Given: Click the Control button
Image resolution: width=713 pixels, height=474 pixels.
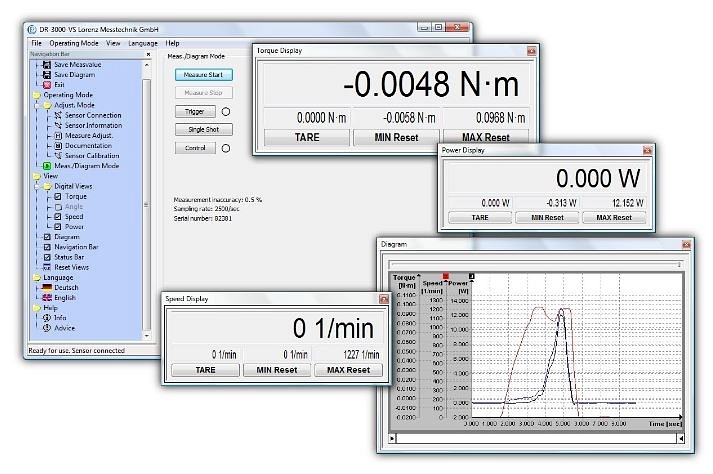Looking at the screenshot, I should pyautogui.click(x=195, y=148).
